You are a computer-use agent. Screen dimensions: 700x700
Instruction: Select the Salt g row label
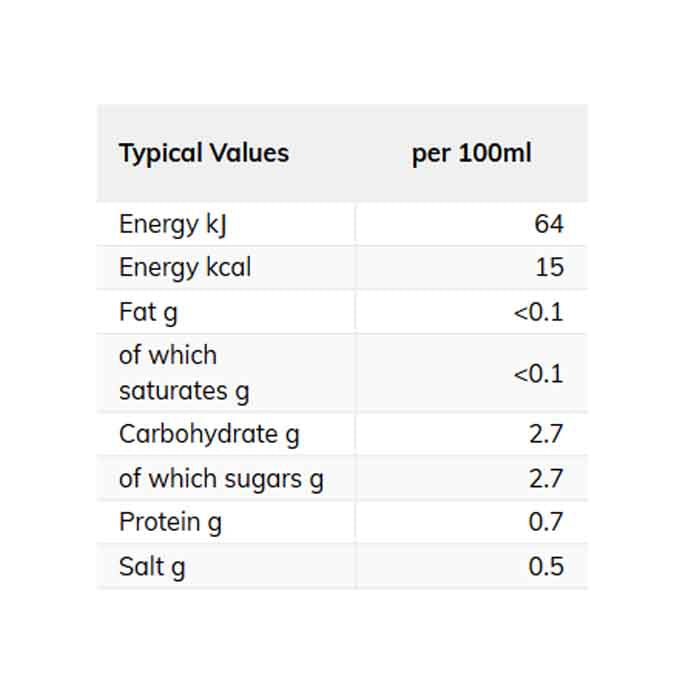click(x=152, y=566)
